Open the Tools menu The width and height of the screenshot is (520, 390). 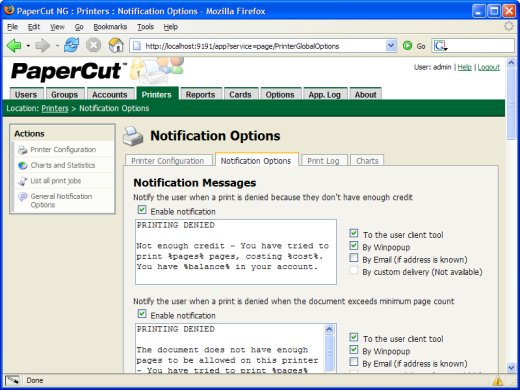(x=145, y=27)
